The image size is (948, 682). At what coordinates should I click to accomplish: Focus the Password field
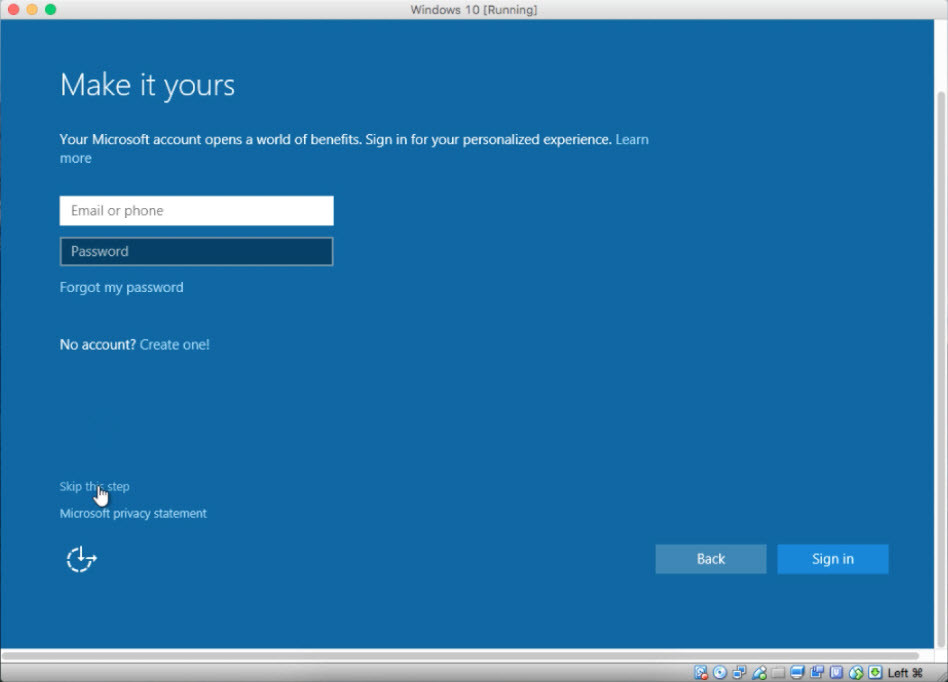196,252
